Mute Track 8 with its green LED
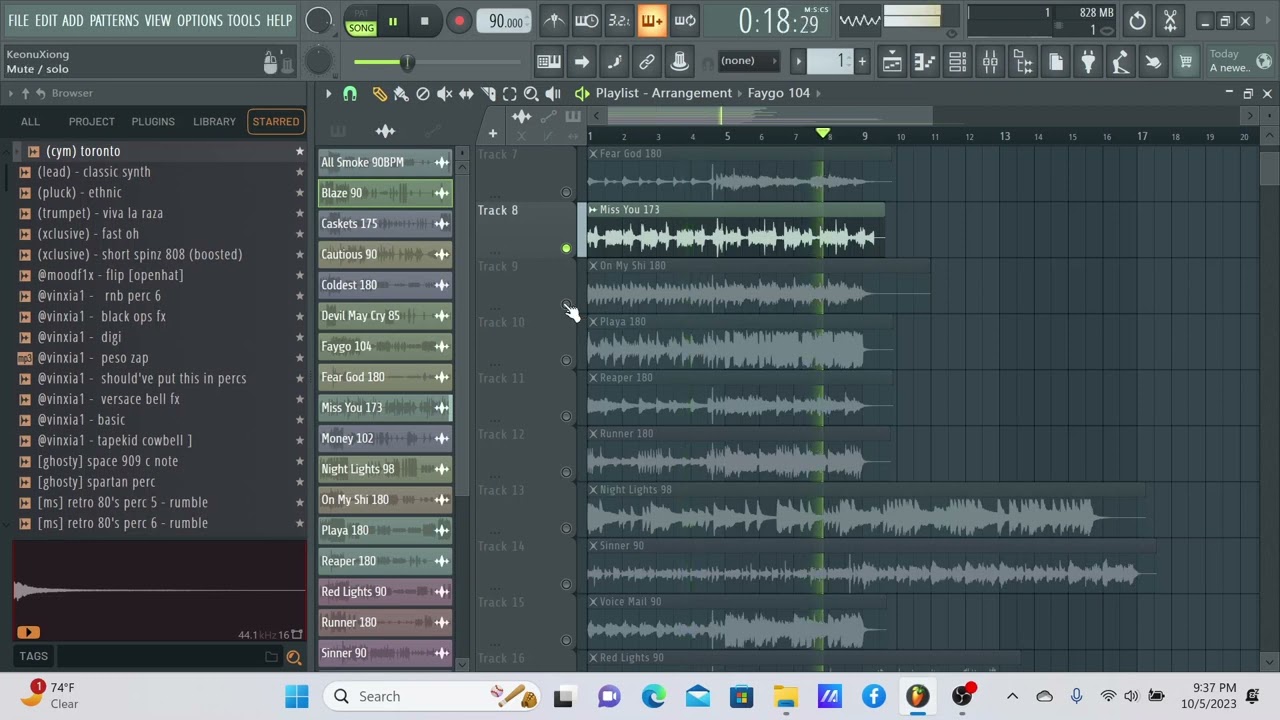1280x720 pixels. (566, 248)
